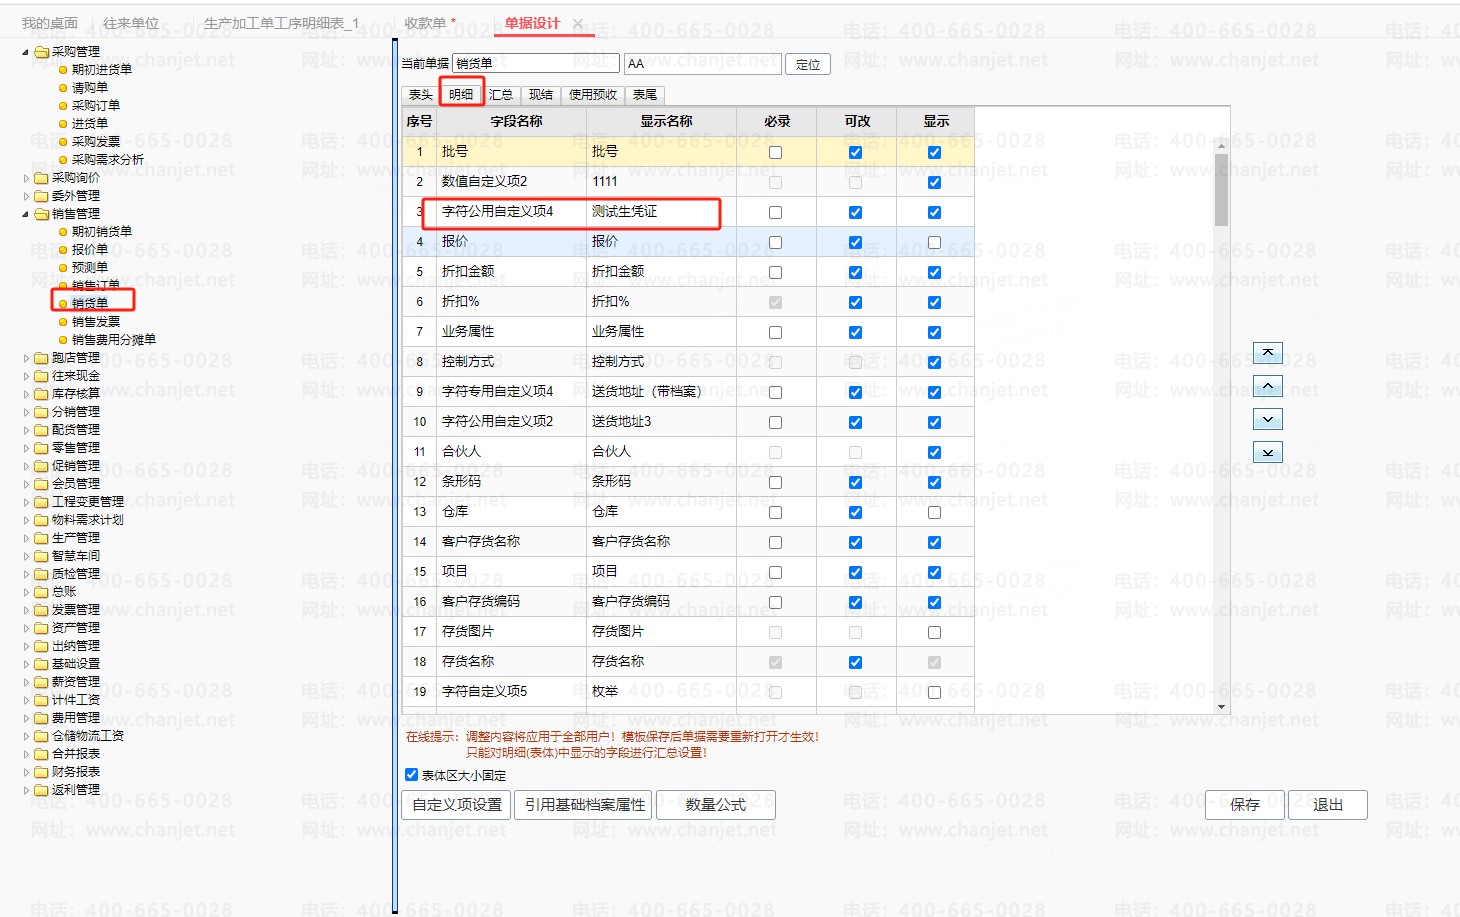Click the move-down arrow button
Screen dimensions: 1460x917
click(1267, 419)
